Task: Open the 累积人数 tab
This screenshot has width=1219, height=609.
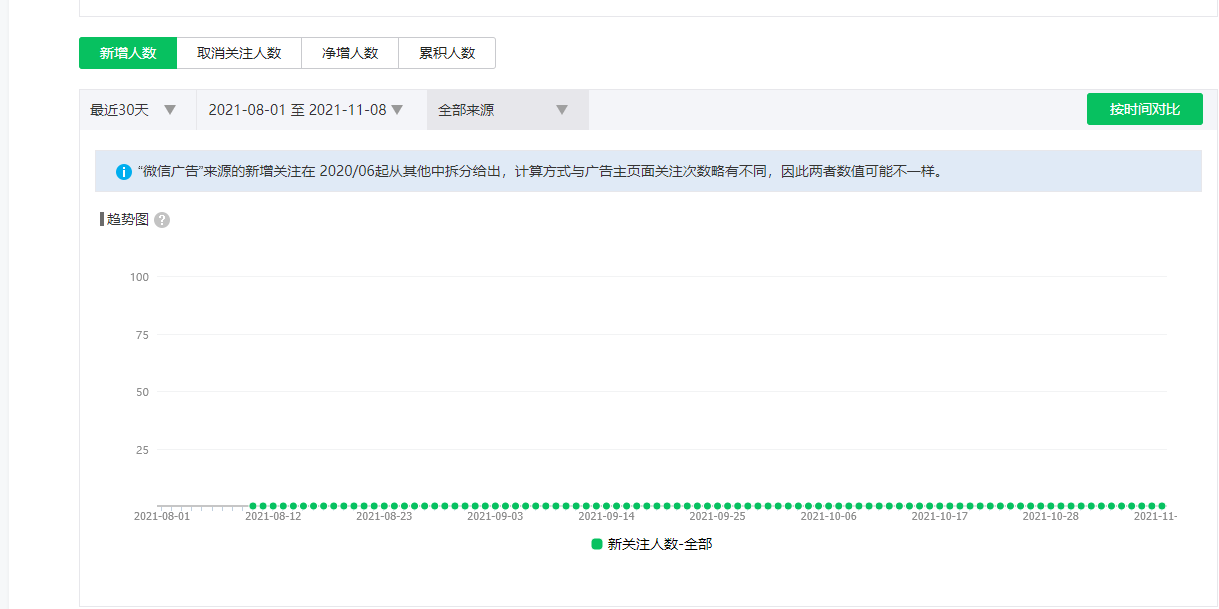Action: pyautogui.click(x=447, y=53)
